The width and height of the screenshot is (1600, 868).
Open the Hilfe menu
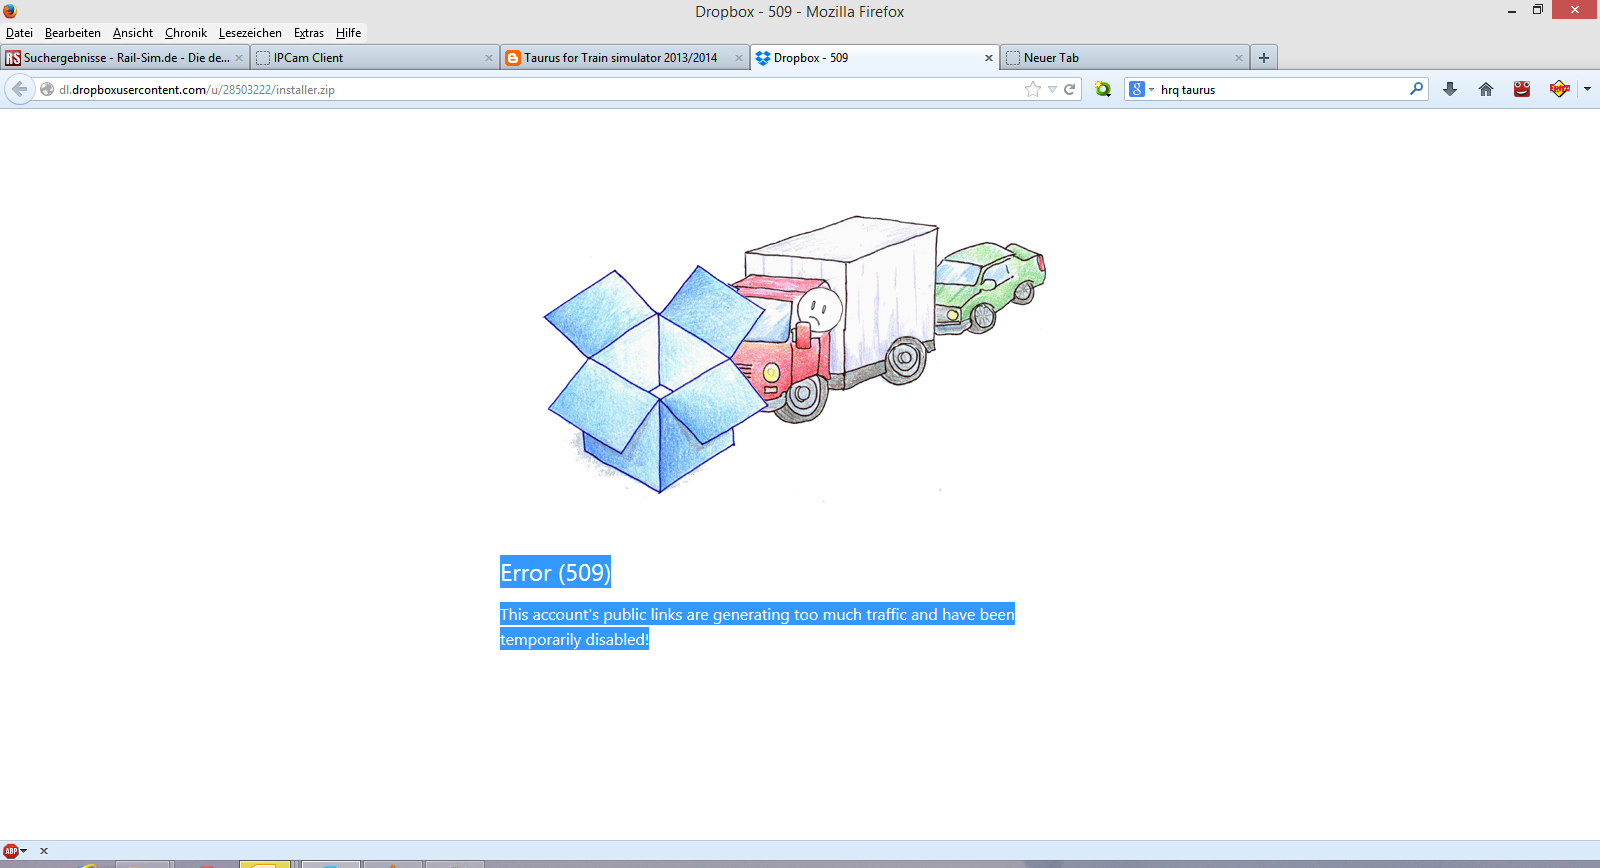point(349,33)
